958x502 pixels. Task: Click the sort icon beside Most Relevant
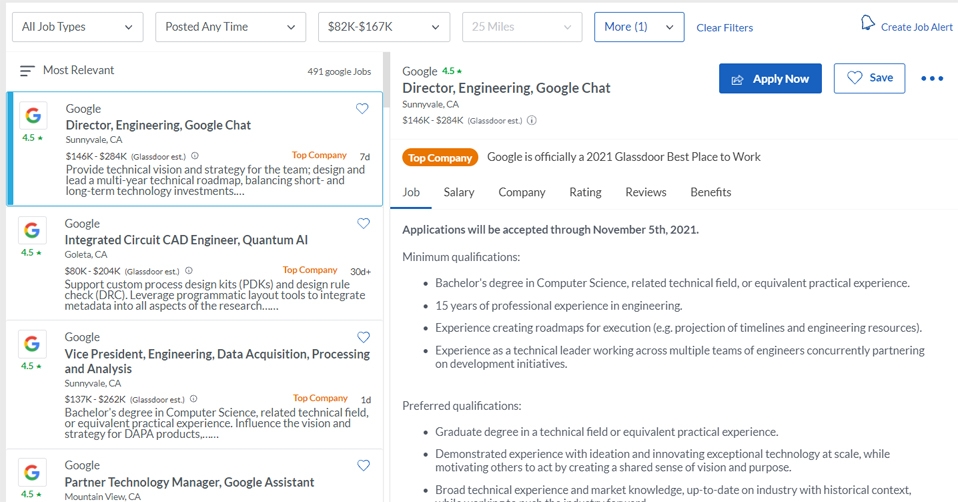tap(27, 71)
